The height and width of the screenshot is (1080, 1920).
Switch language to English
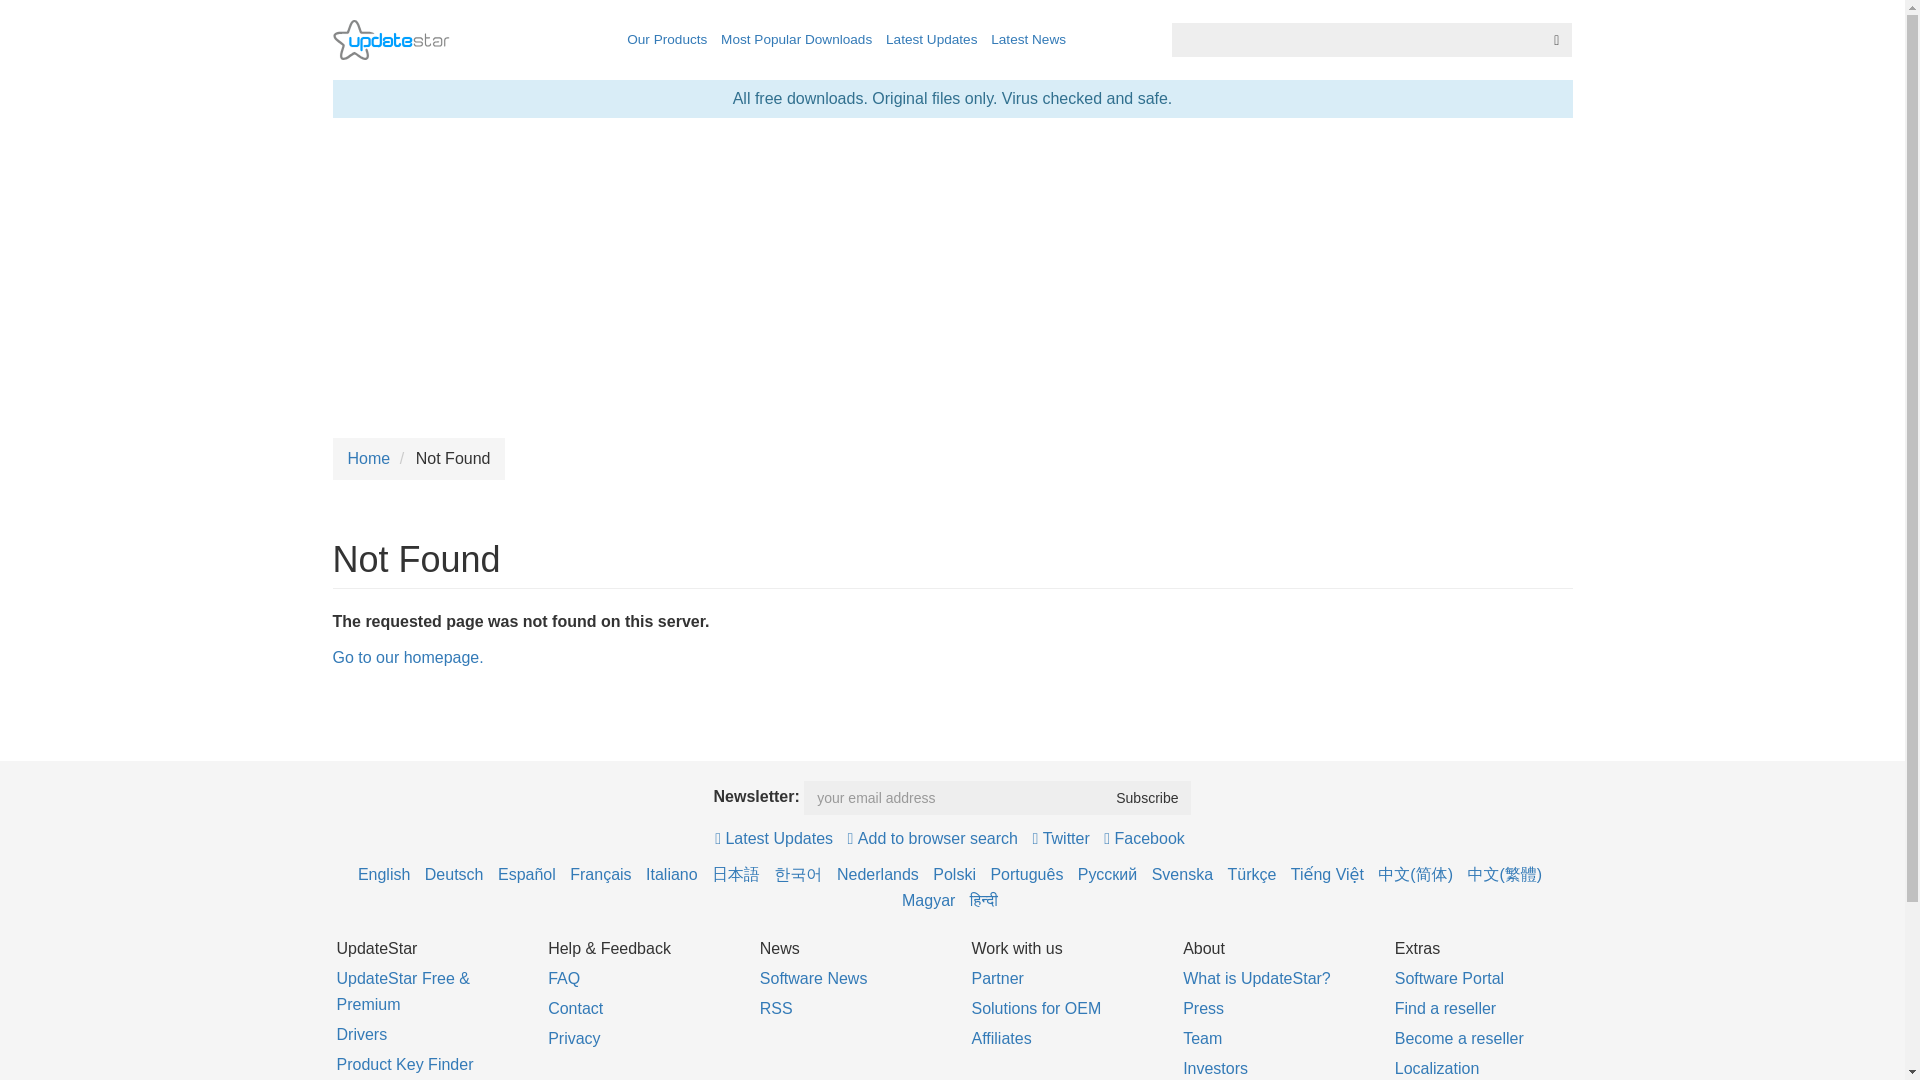(384, 875)
